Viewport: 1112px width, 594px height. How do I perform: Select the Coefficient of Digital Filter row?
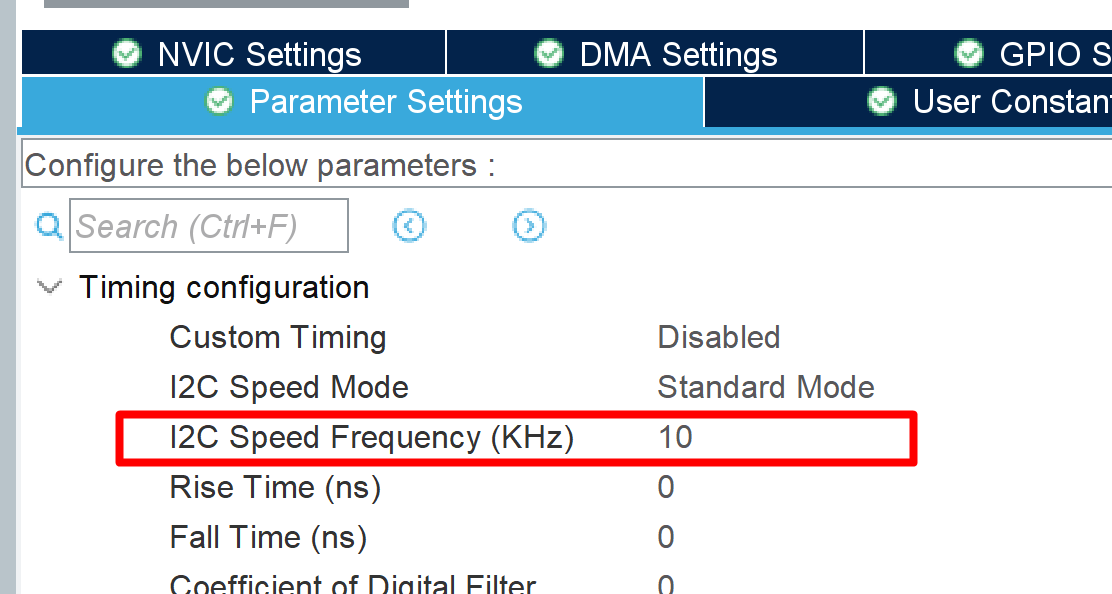(x=352, y=583)
